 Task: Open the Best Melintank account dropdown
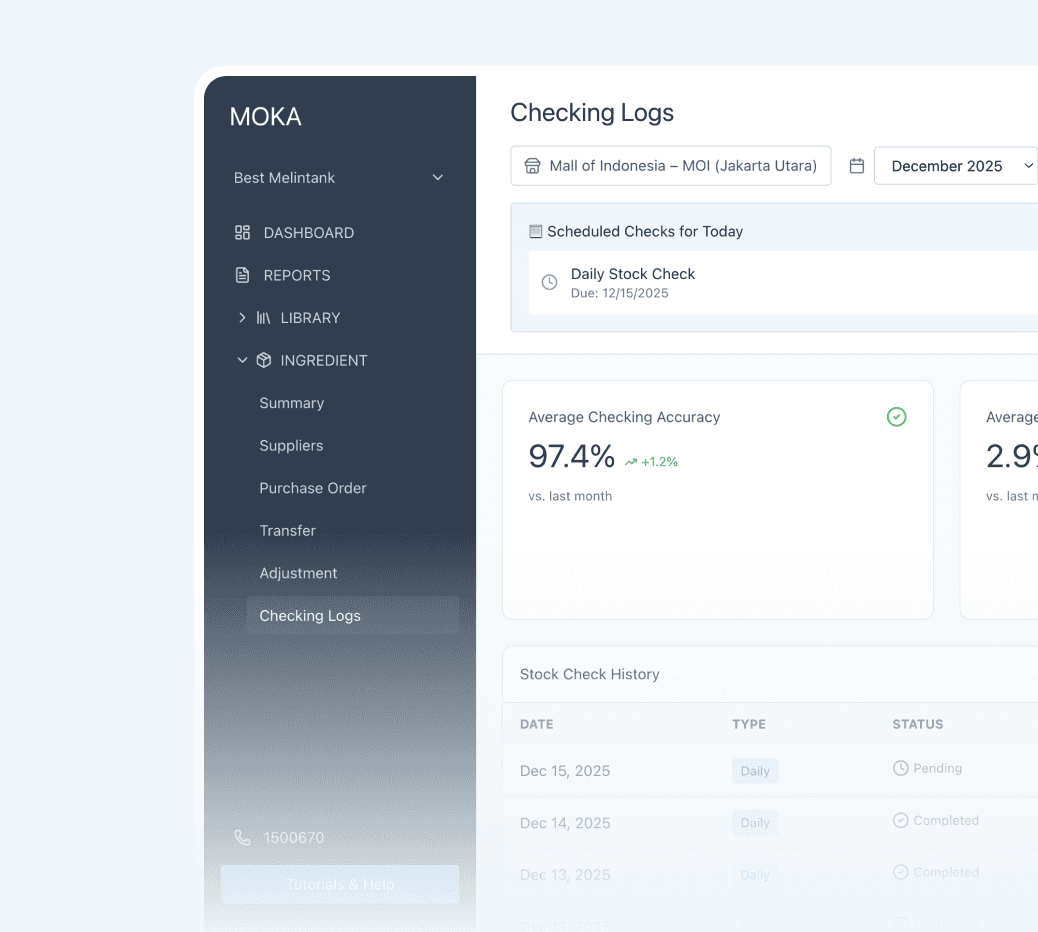(x=339, y=177)
